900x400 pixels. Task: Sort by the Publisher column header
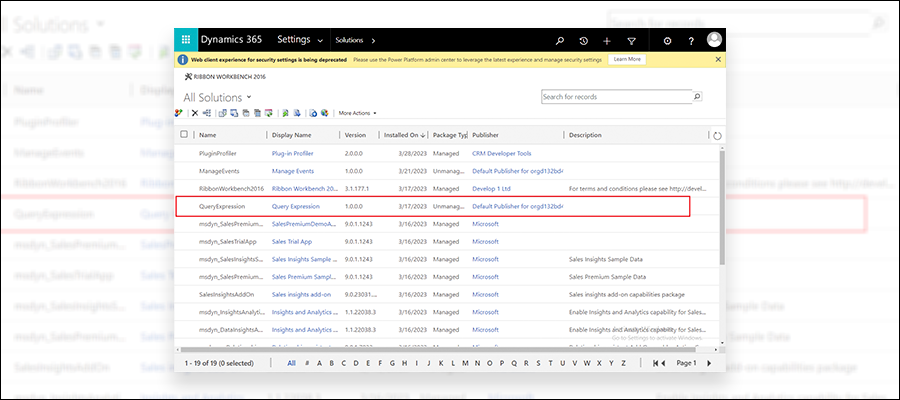click(486, 135)
